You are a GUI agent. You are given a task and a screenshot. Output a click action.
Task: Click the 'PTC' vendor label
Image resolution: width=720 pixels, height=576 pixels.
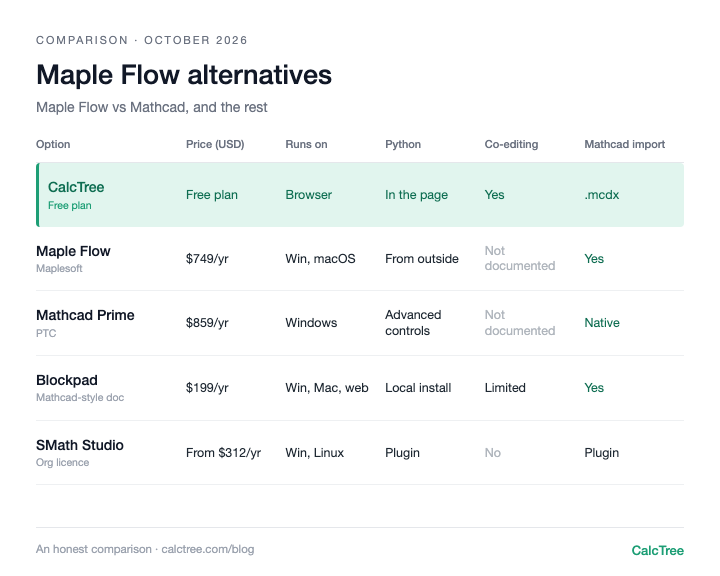click(x=46, y=333)
